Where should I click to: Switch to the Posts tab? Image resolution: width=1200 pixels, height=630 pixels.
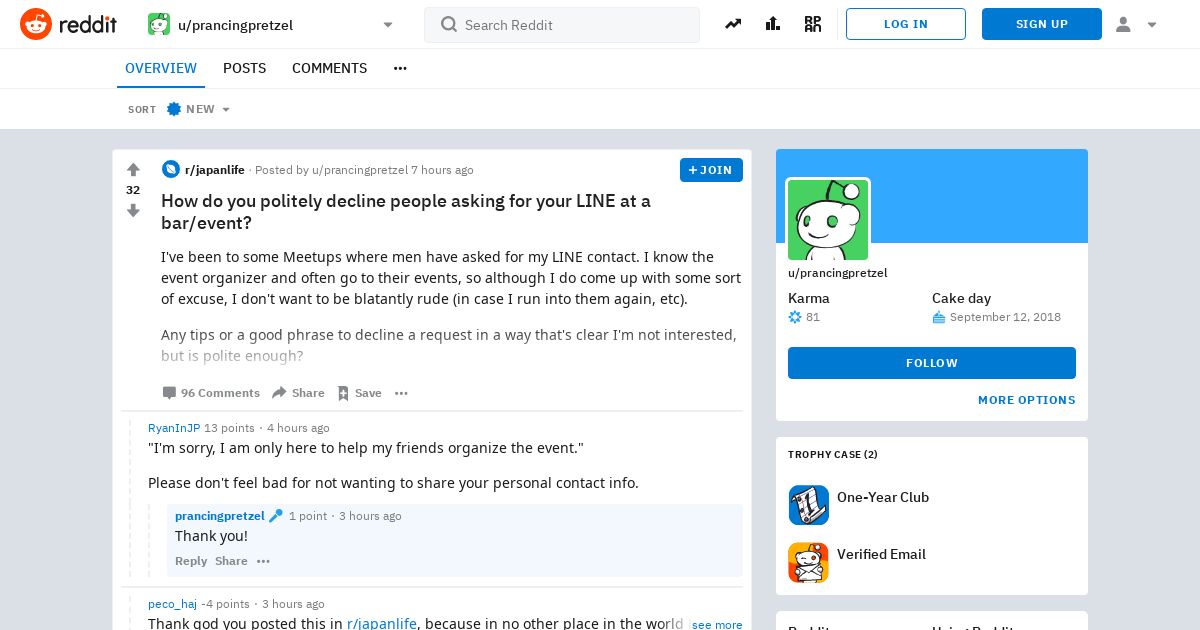[244, 68]
